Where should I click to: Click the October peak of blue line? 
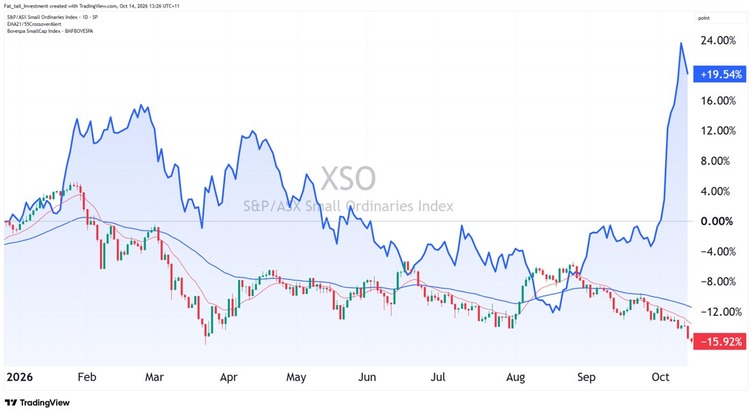pyautogui.click(x=681, y=43)
